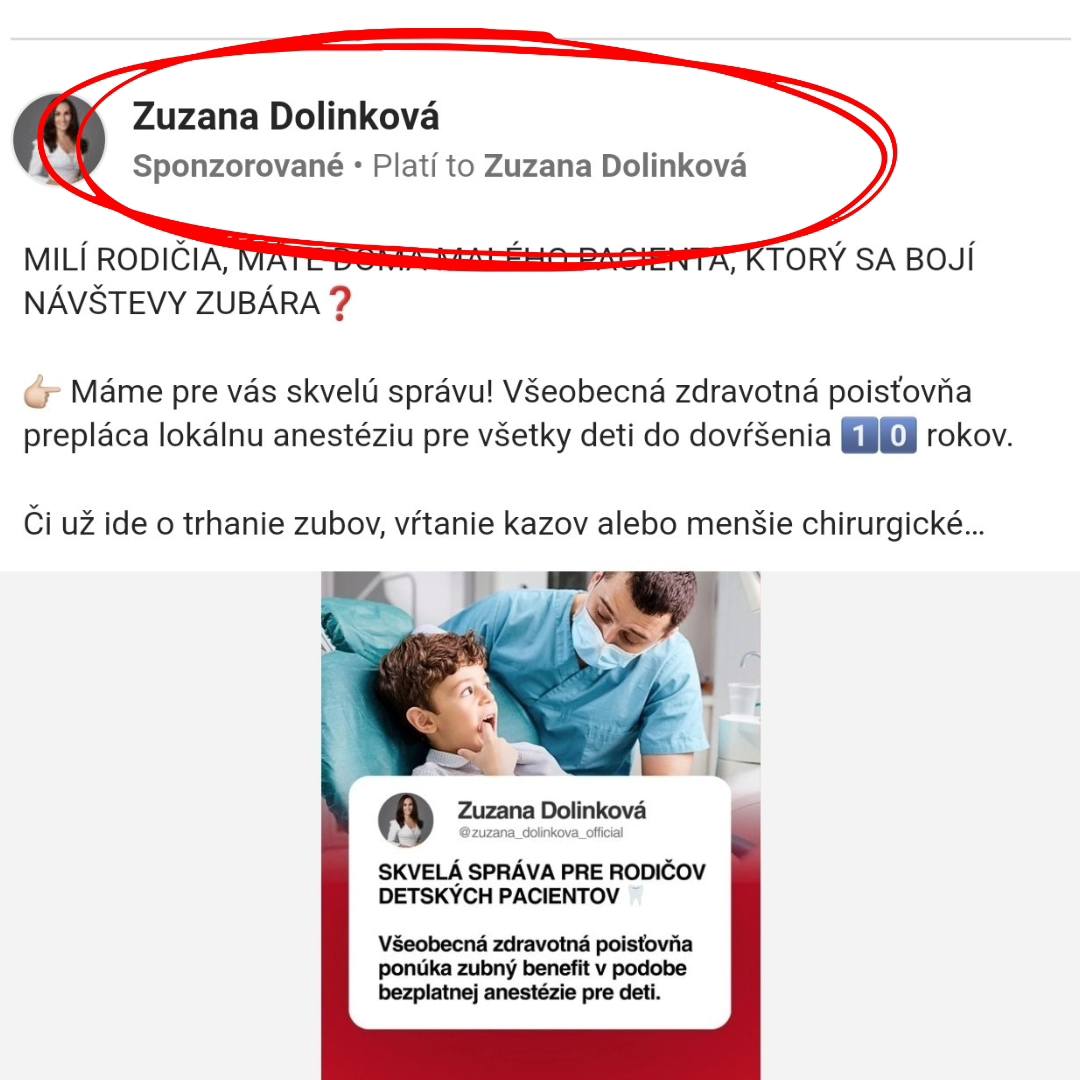Screen dimensions: 1080x1080
Task: Open 'Platí to Zuzana Dolinková' payer link
Action: coord(559,166)
